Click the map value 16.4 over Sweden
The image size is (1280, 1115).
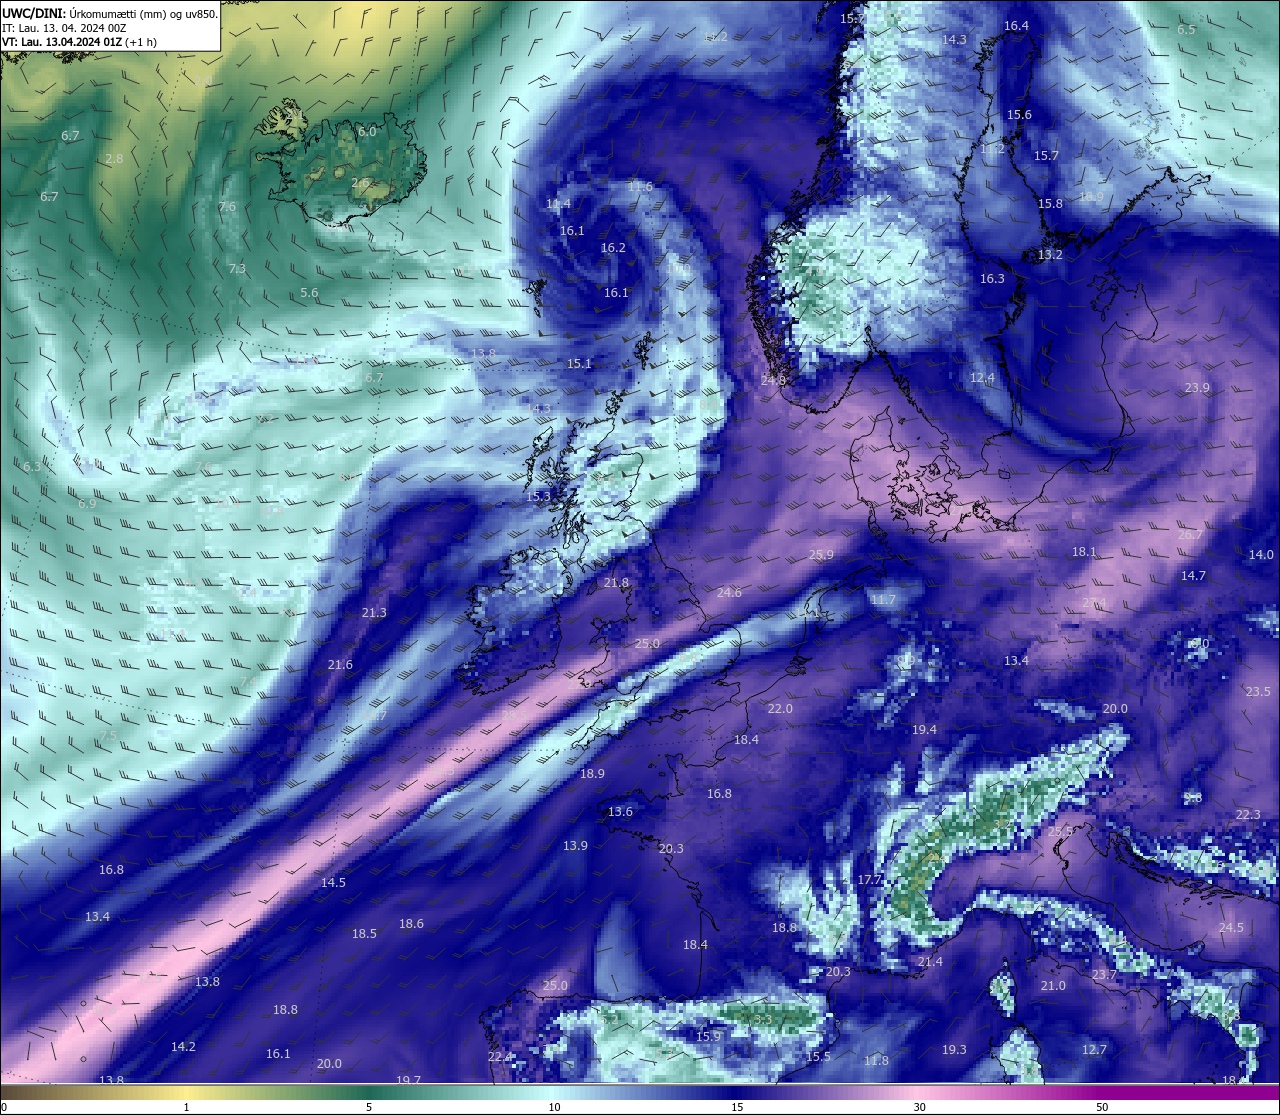point(1016,26)
